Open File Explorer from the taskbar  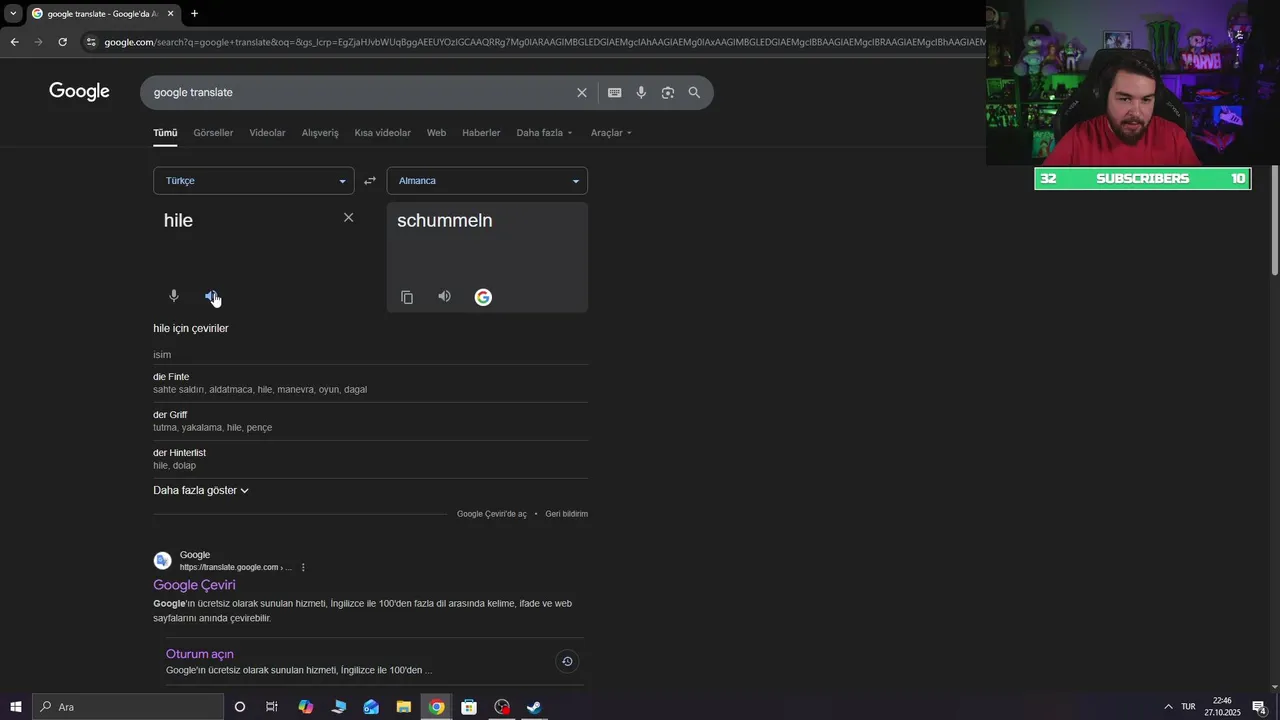[x=404, y=707]
